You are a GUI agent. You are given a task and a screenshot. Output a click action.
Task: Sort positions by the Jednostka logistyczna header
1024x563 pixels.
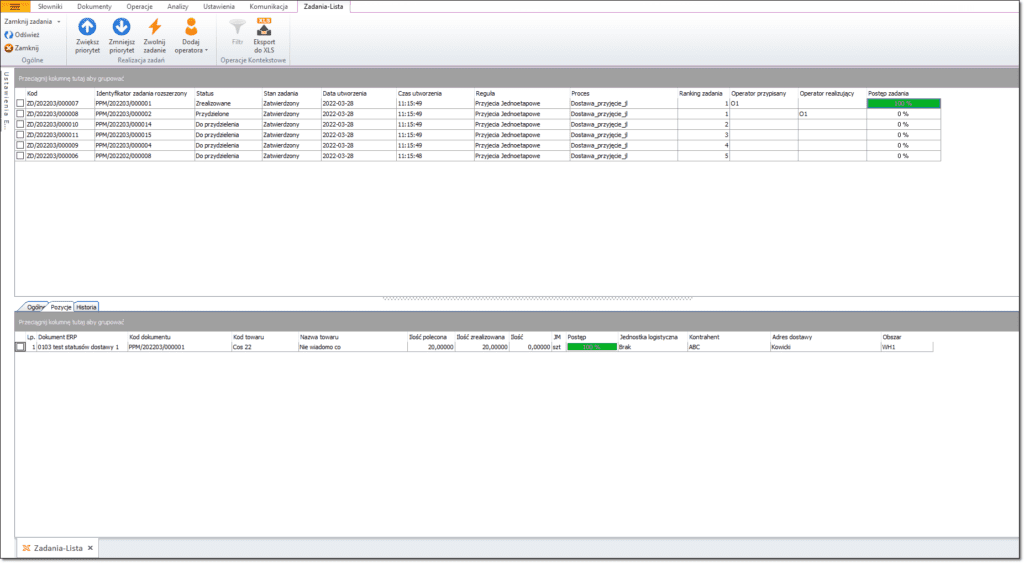652,337
